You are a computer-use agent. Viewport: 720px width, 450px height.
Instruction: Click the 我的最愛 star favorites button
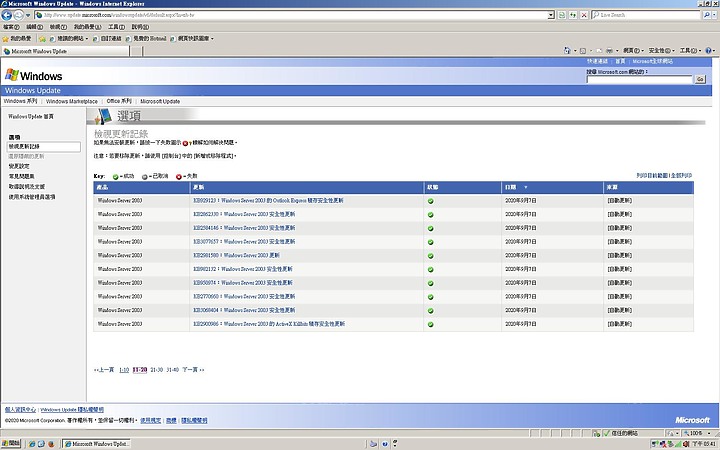pos(17,39)
